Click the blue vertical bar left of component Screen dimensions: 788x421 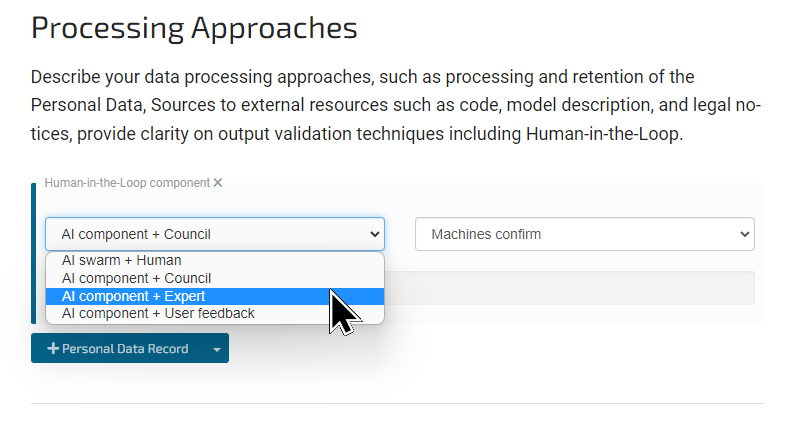point(34,253)
